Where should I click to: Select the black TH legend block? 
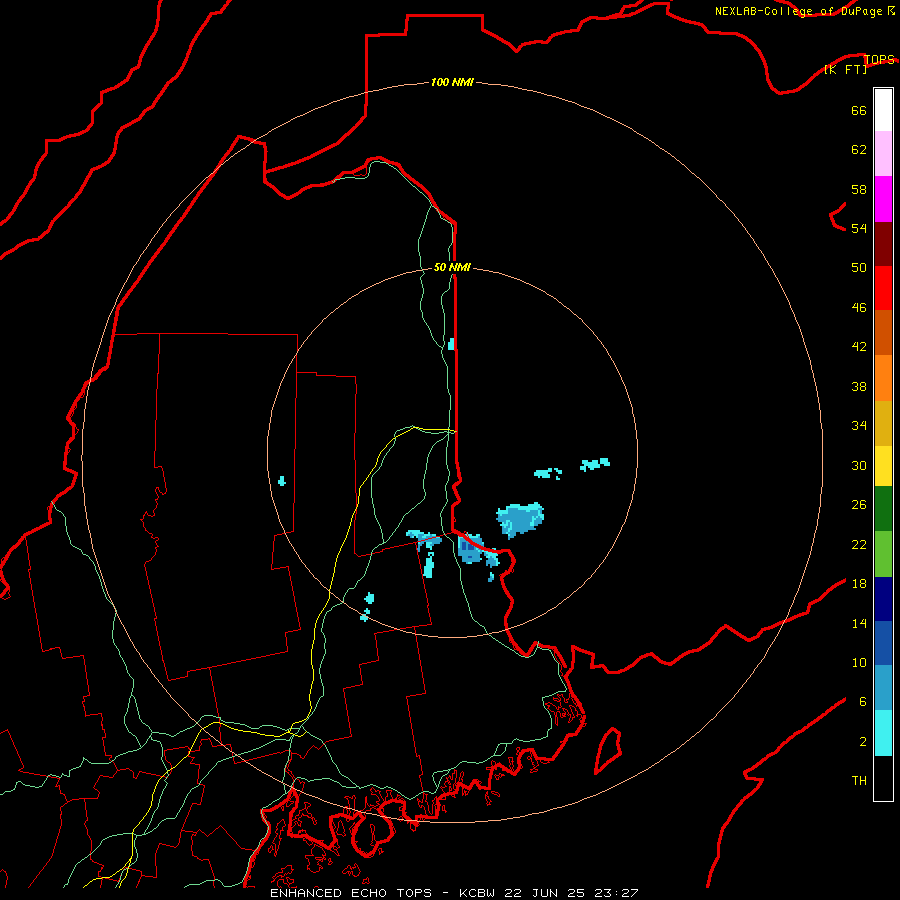tap(883, 778)
